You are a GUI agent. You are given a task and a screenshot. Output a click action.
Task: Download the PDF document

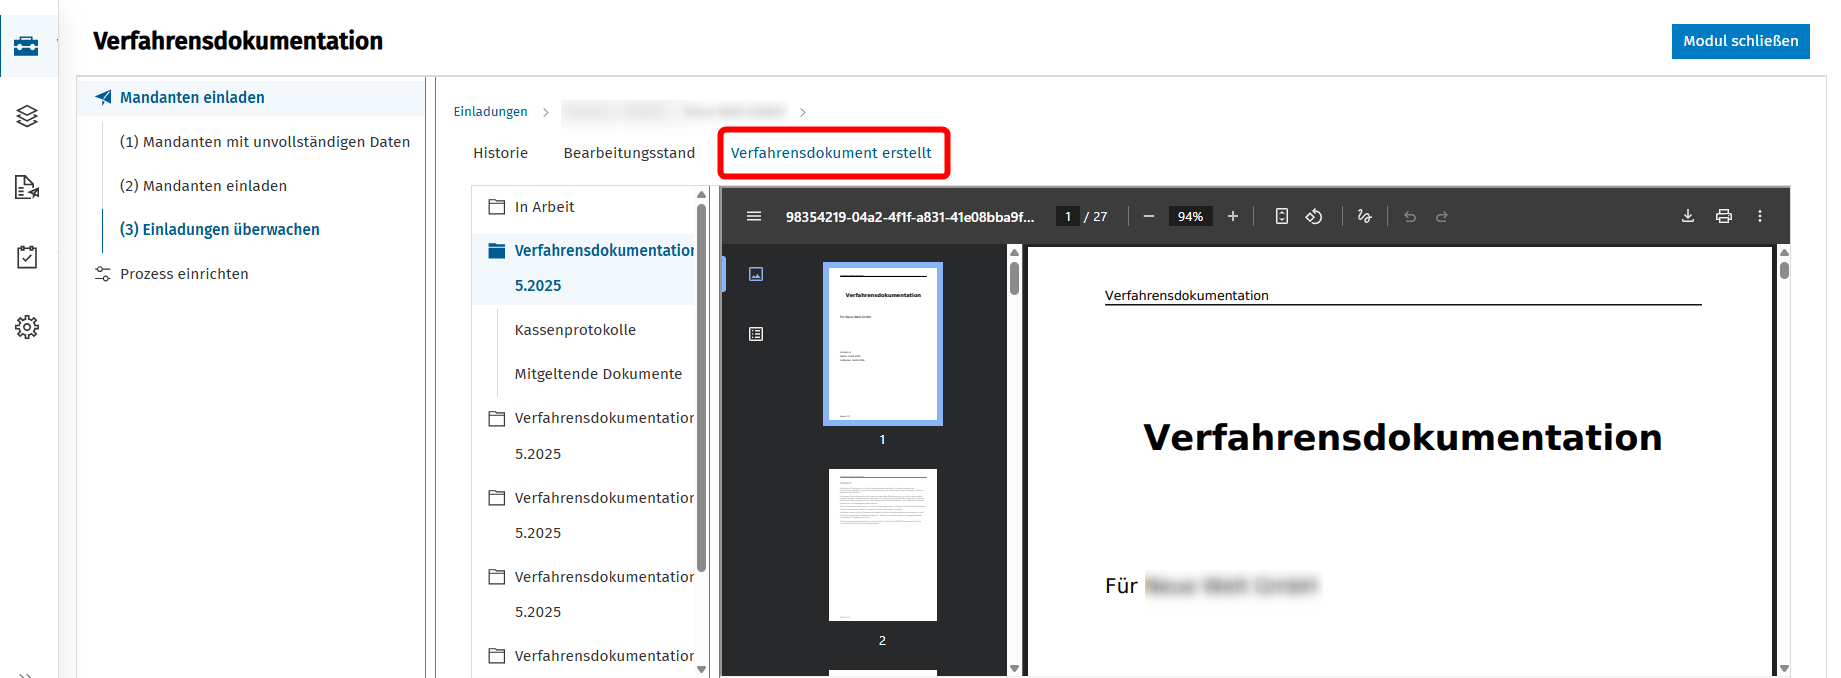[x=1688, y=216]
